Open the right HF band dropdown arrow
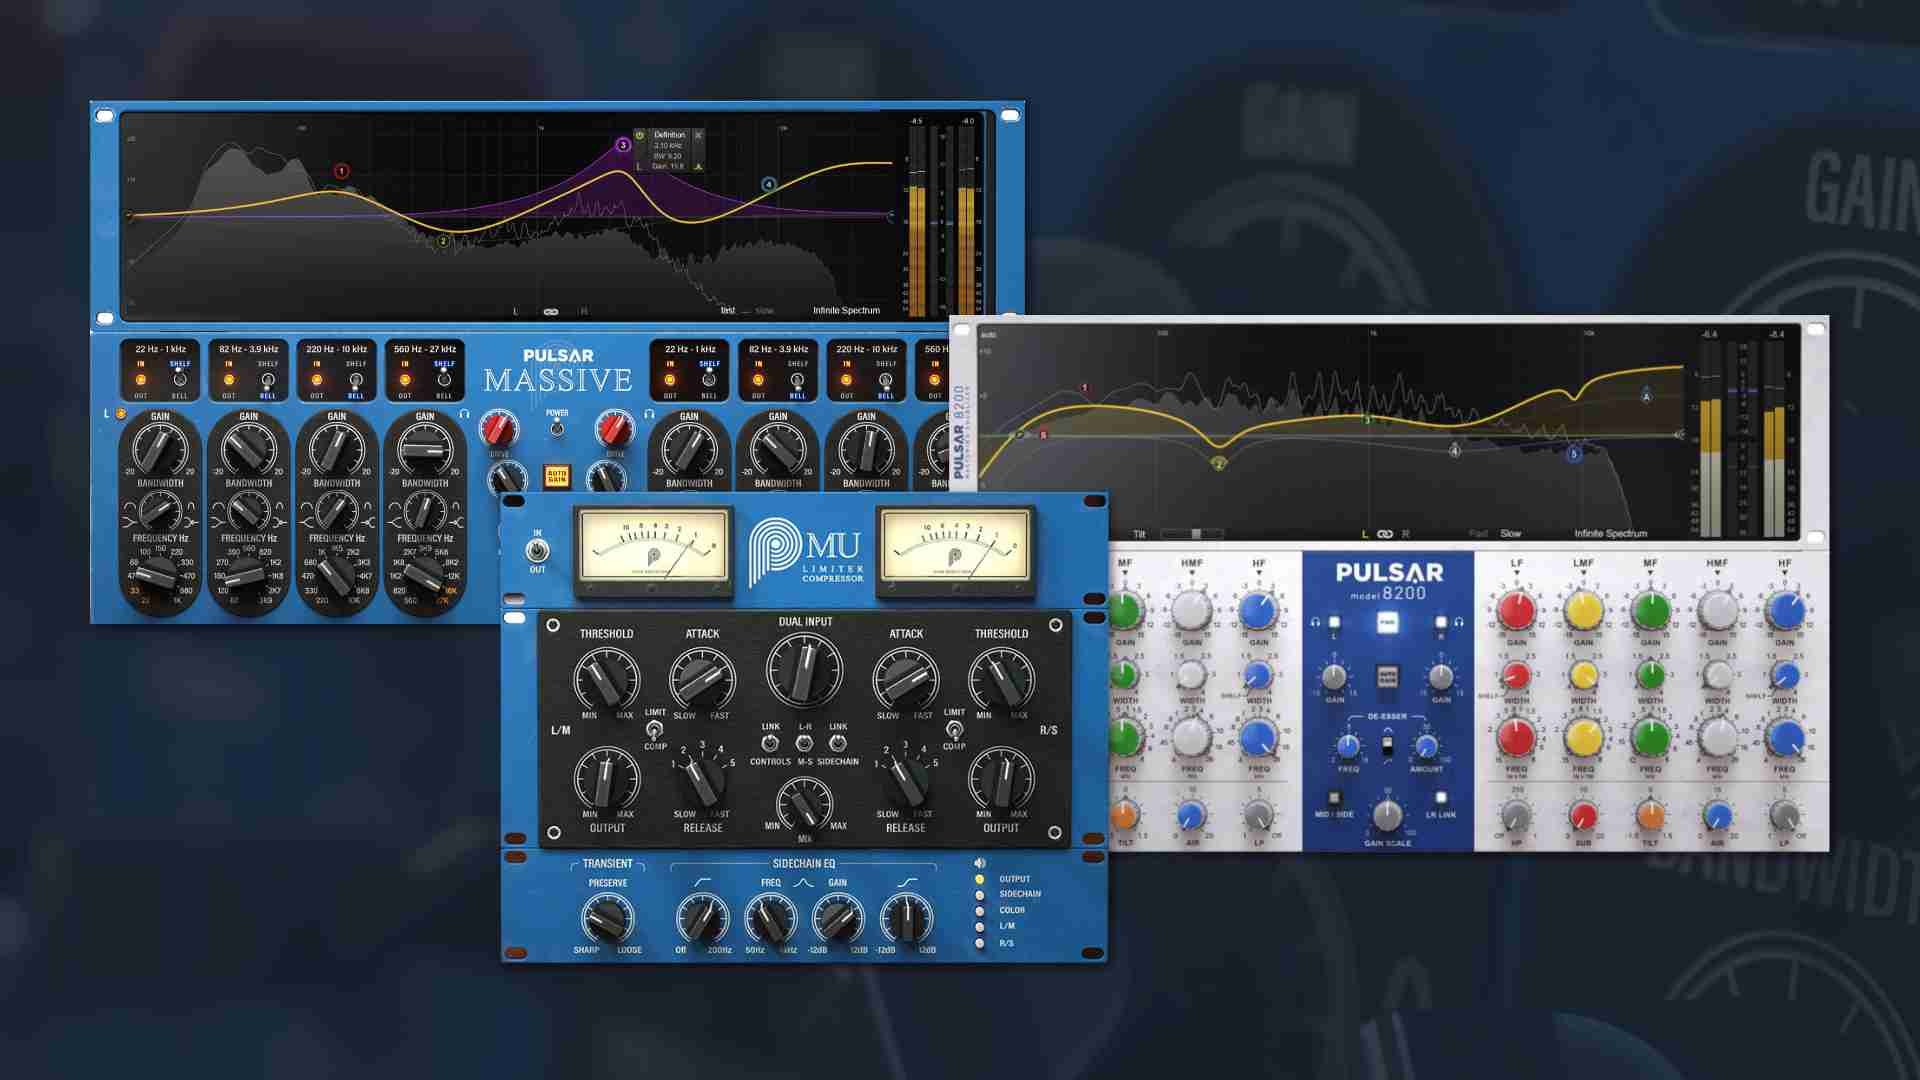The height and width of the screenshot is (1080, 1920). click(x=1784, y=574)
